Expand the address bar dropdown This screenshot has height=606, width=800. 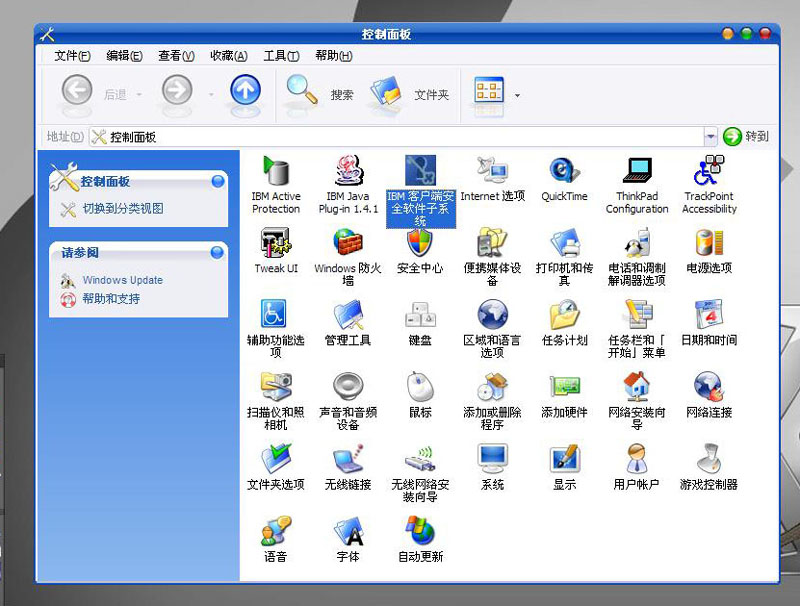pos(710,136)
